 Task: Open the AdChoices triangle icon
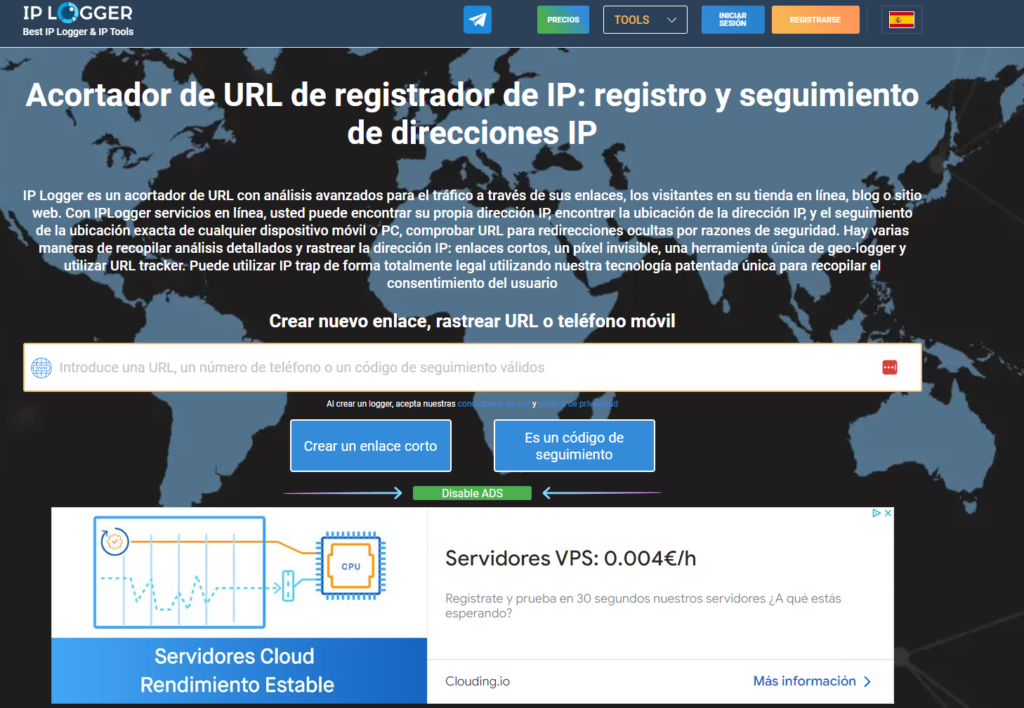click(876, 513)
